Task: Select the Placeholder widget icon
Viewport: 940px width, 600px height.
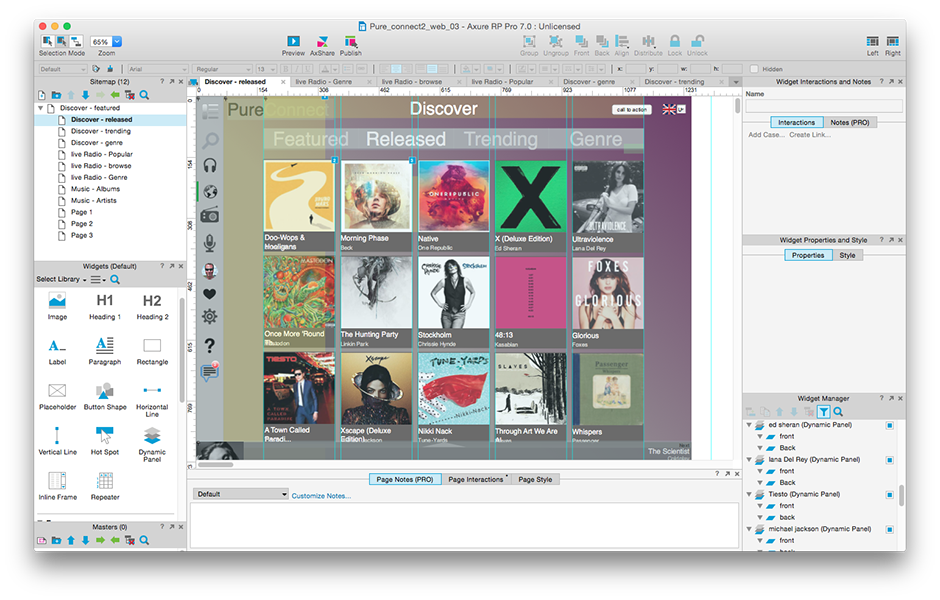Action: point(57,390)
